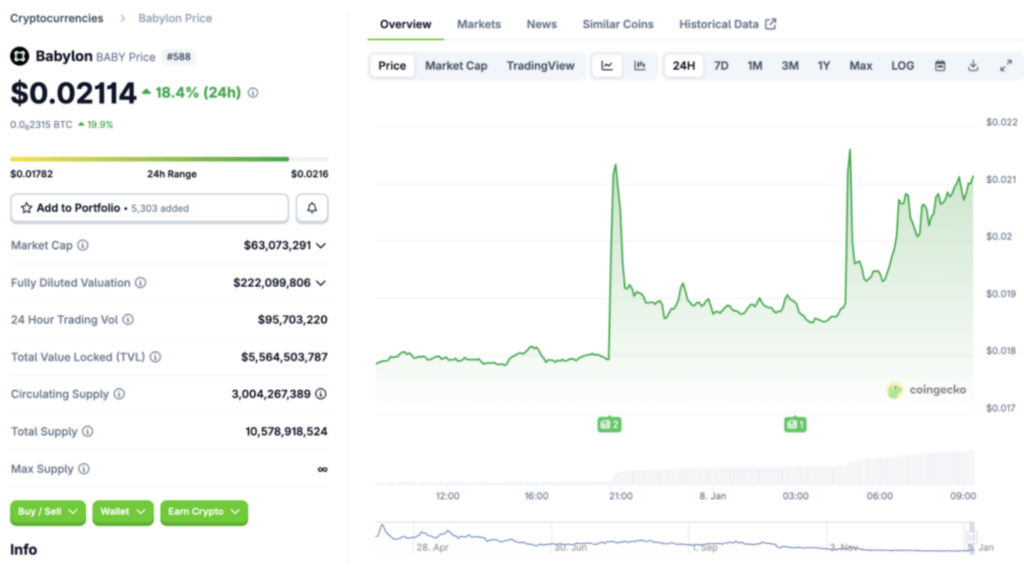Open the calendar date range picker

point(940,66)
